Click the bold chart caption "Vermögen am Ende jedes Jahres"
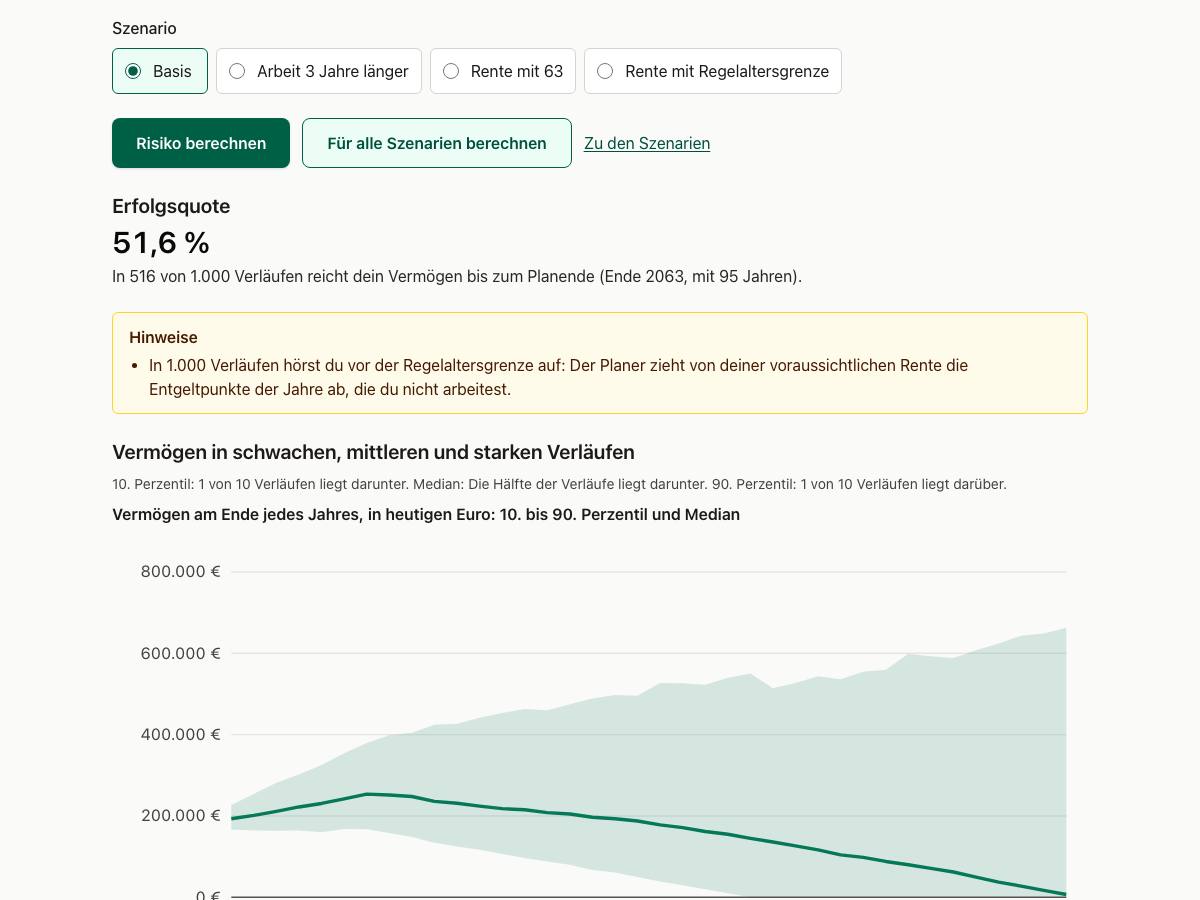Screen dimensions: 1200x900 coord(426,515)
